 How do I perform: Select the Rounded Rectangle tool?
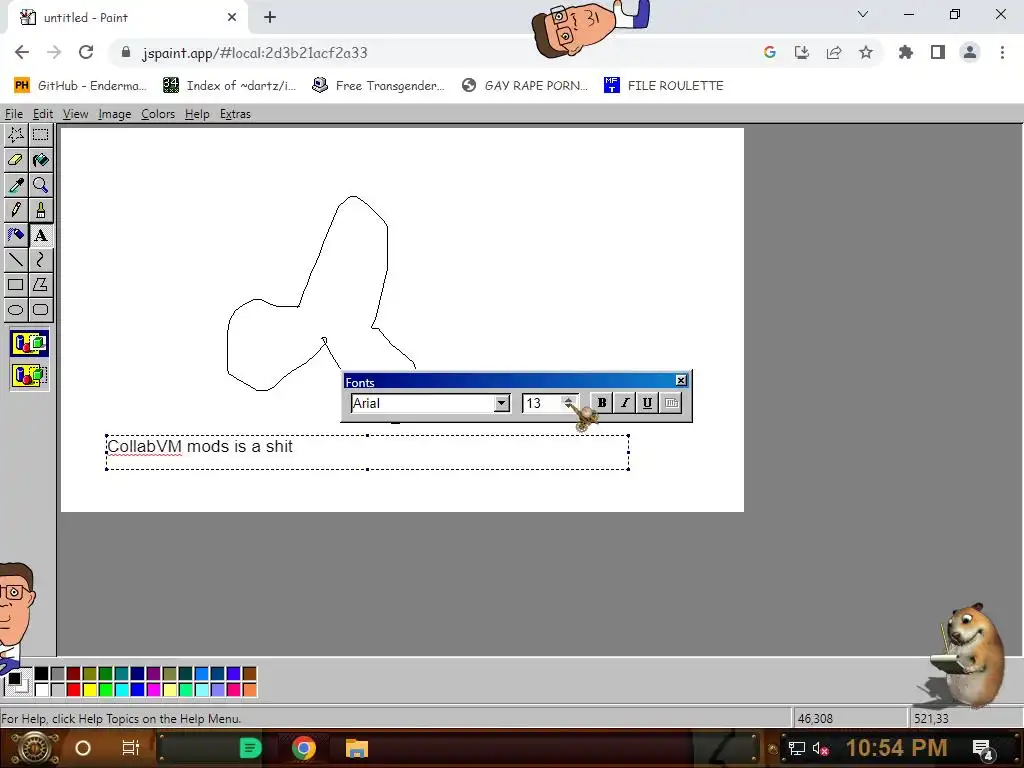point(40,310)
